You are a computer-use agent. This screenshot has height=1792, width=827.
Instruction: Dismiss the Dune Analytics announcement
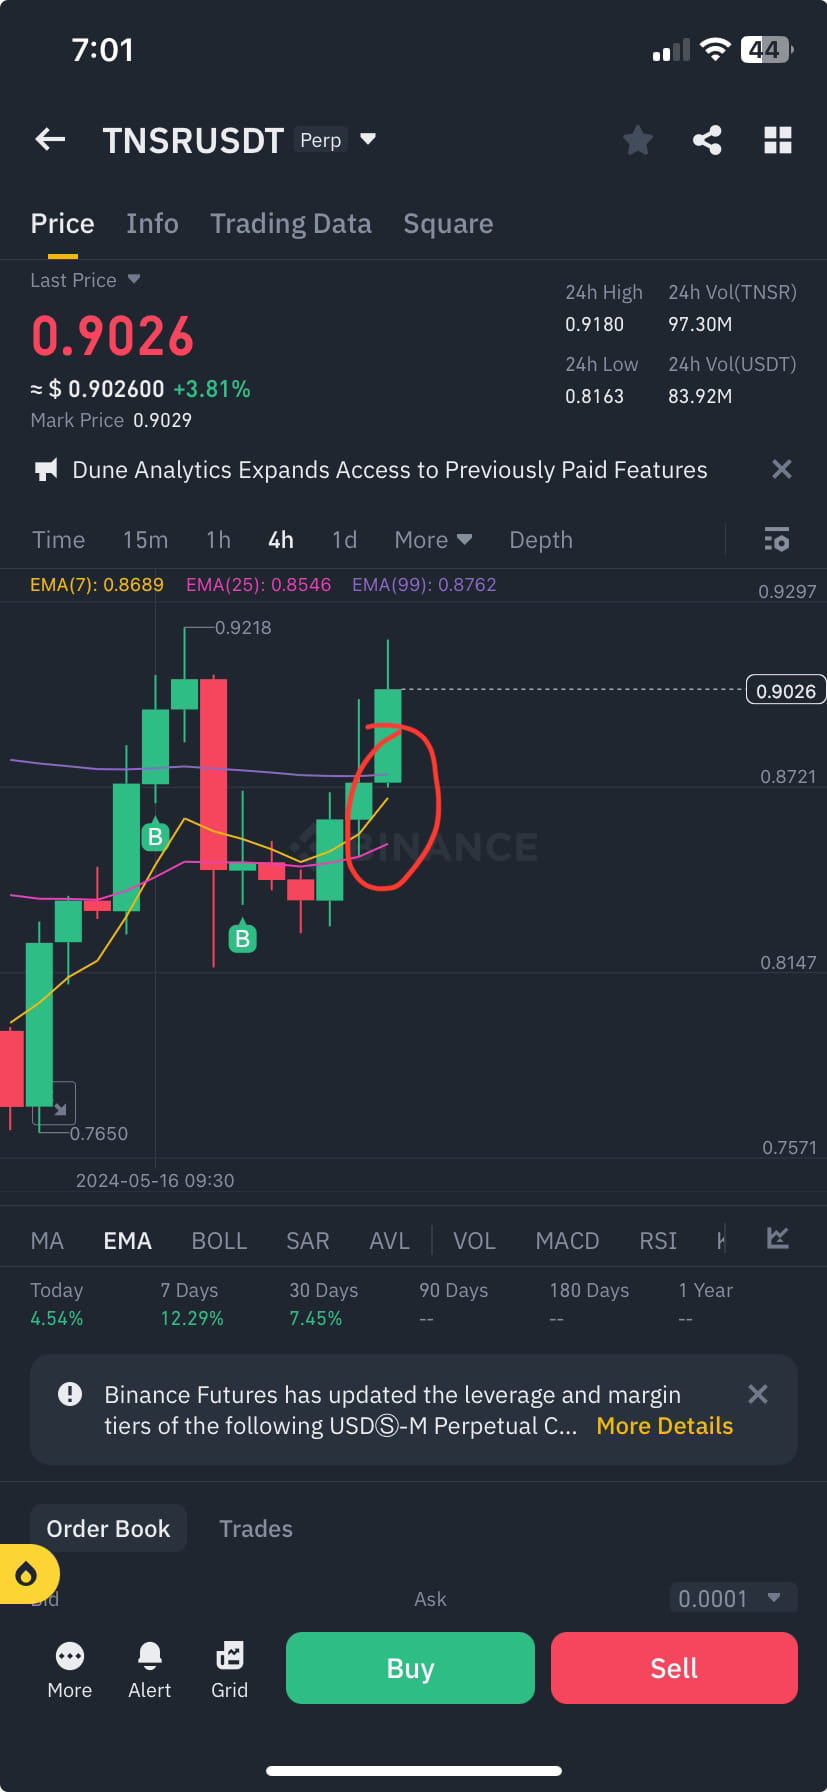pyautogui.click(x=781, y=468)
